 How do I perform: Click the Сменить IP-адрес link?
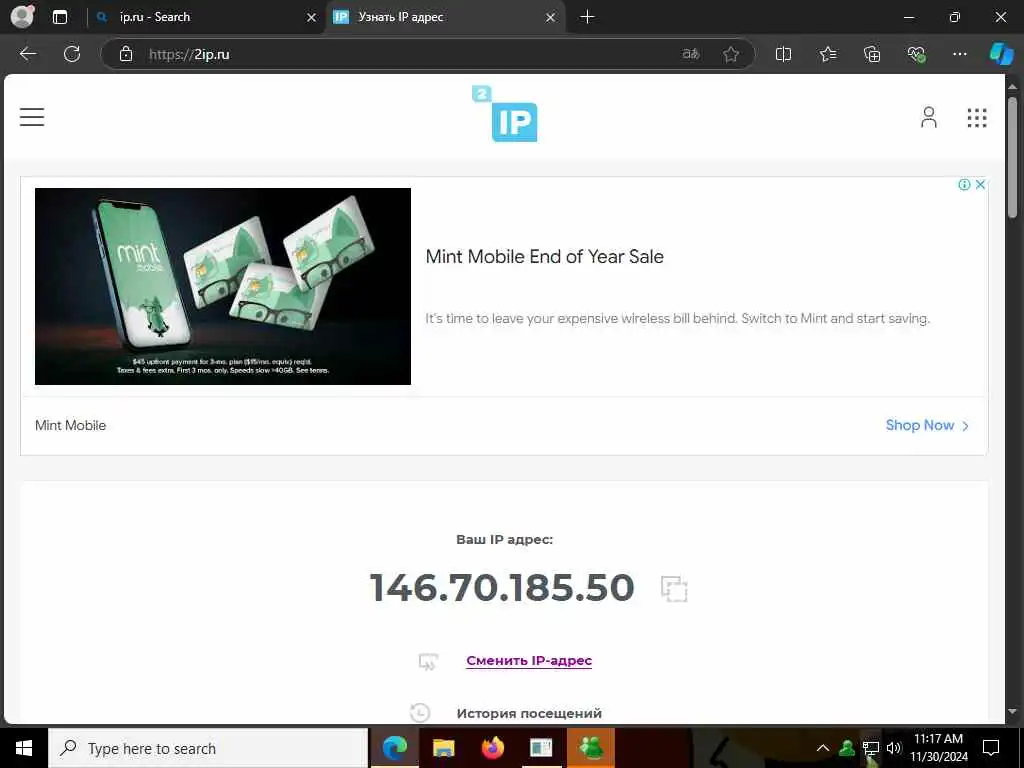529,661
